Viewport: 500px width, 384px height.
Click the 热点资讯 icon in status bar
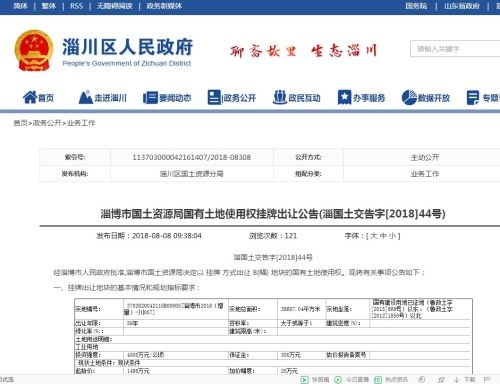[378, 379]
